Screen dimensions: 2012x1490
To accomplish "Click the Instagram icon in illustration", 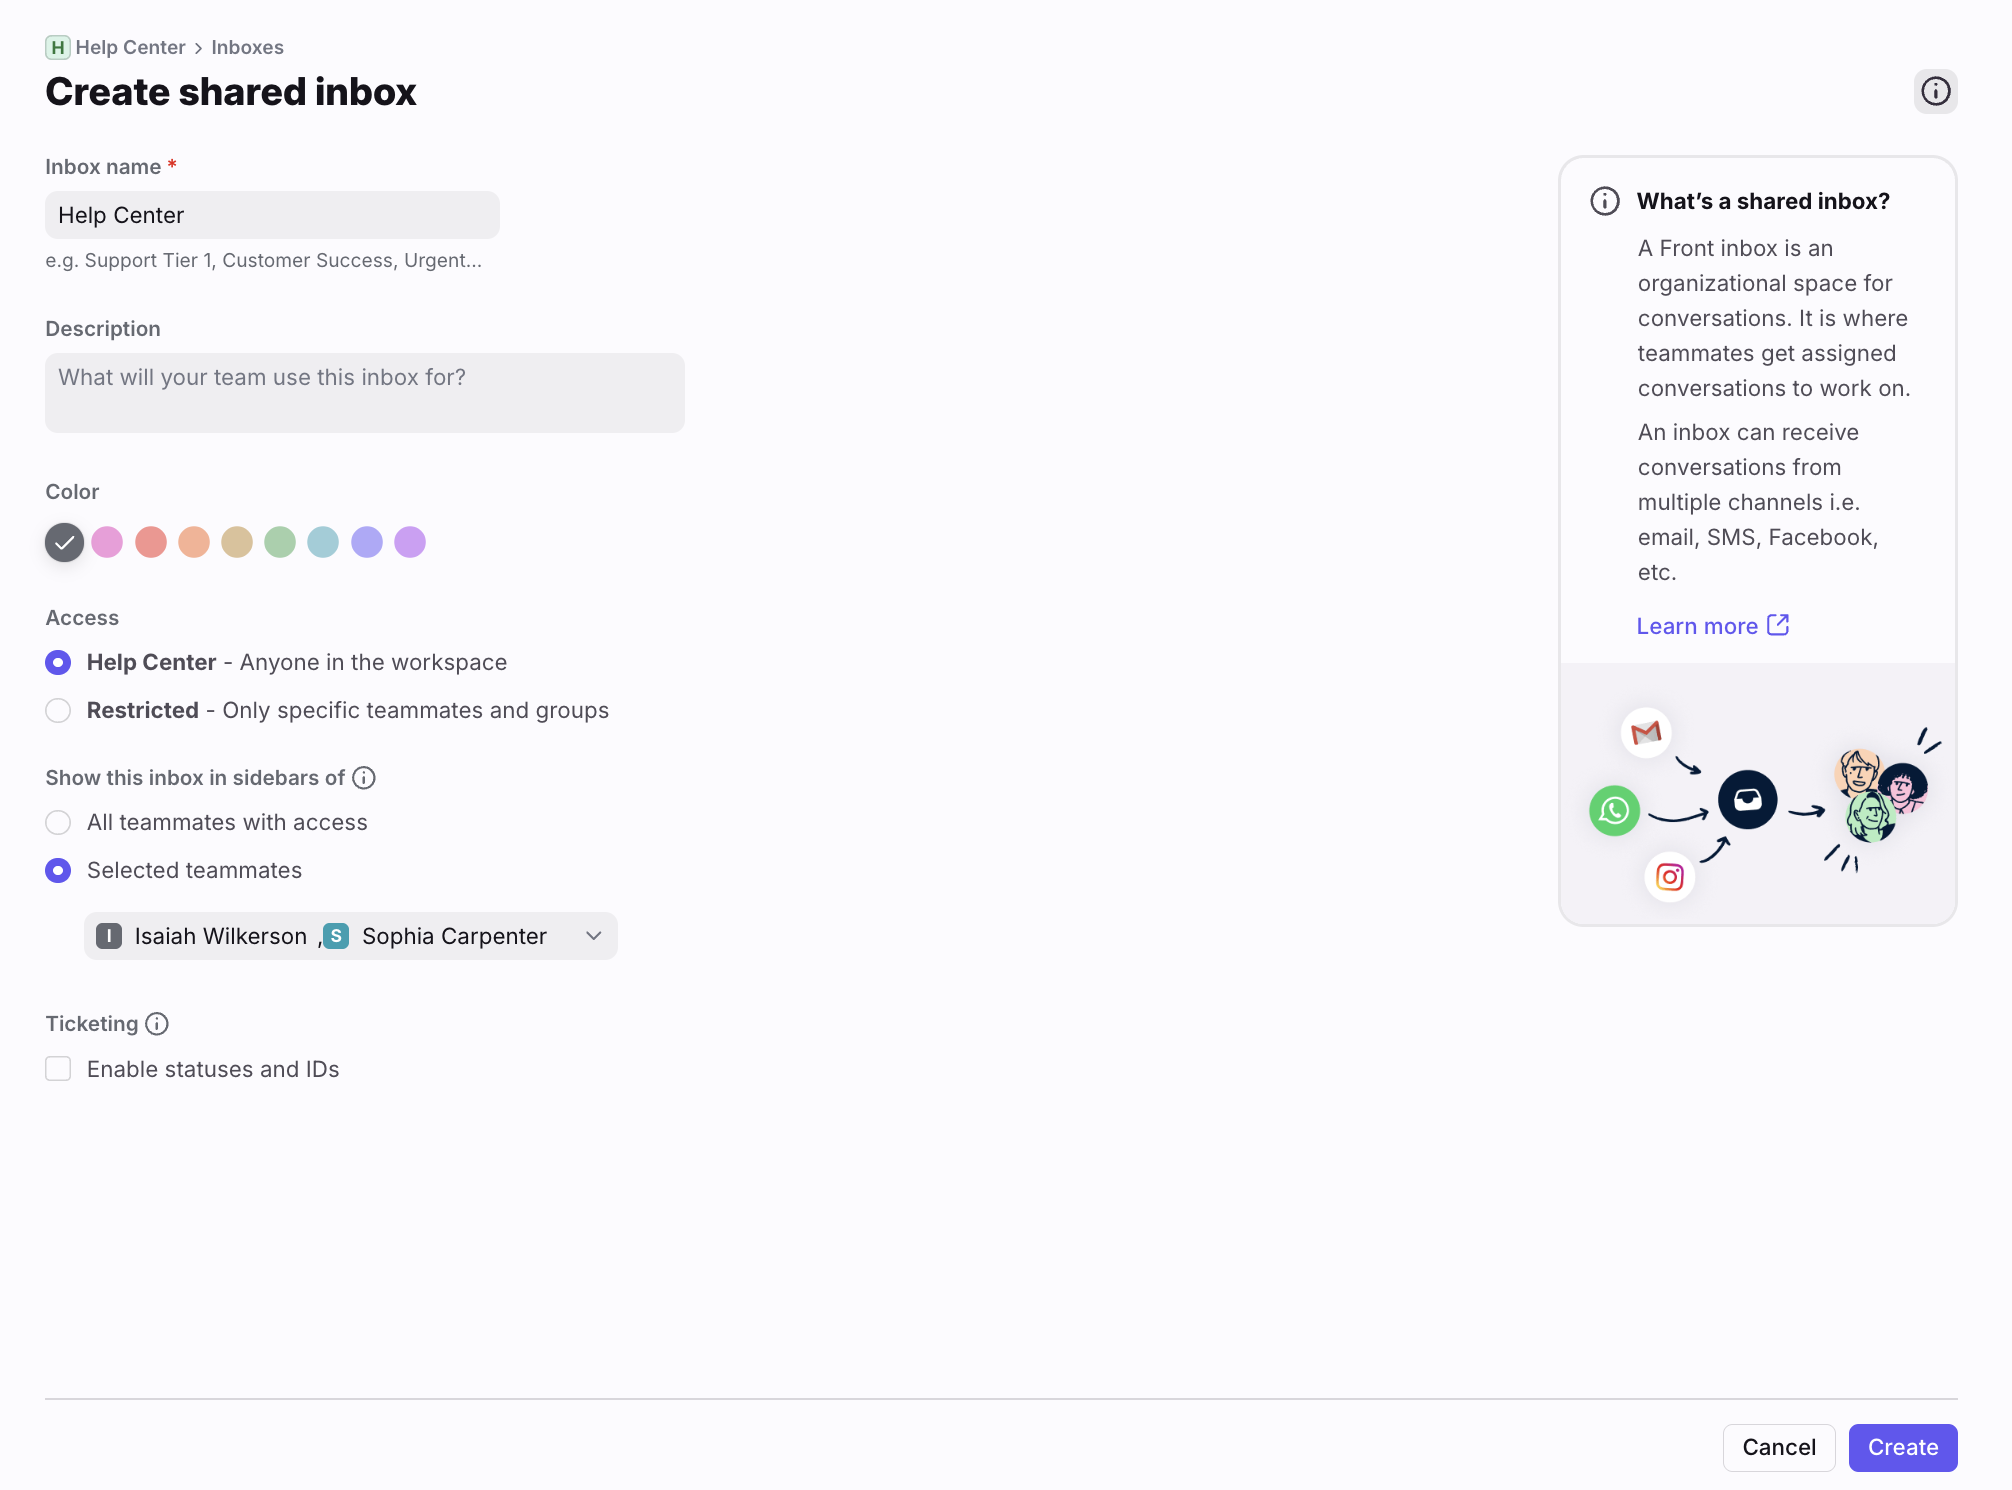I will (x=1669, y=877).
